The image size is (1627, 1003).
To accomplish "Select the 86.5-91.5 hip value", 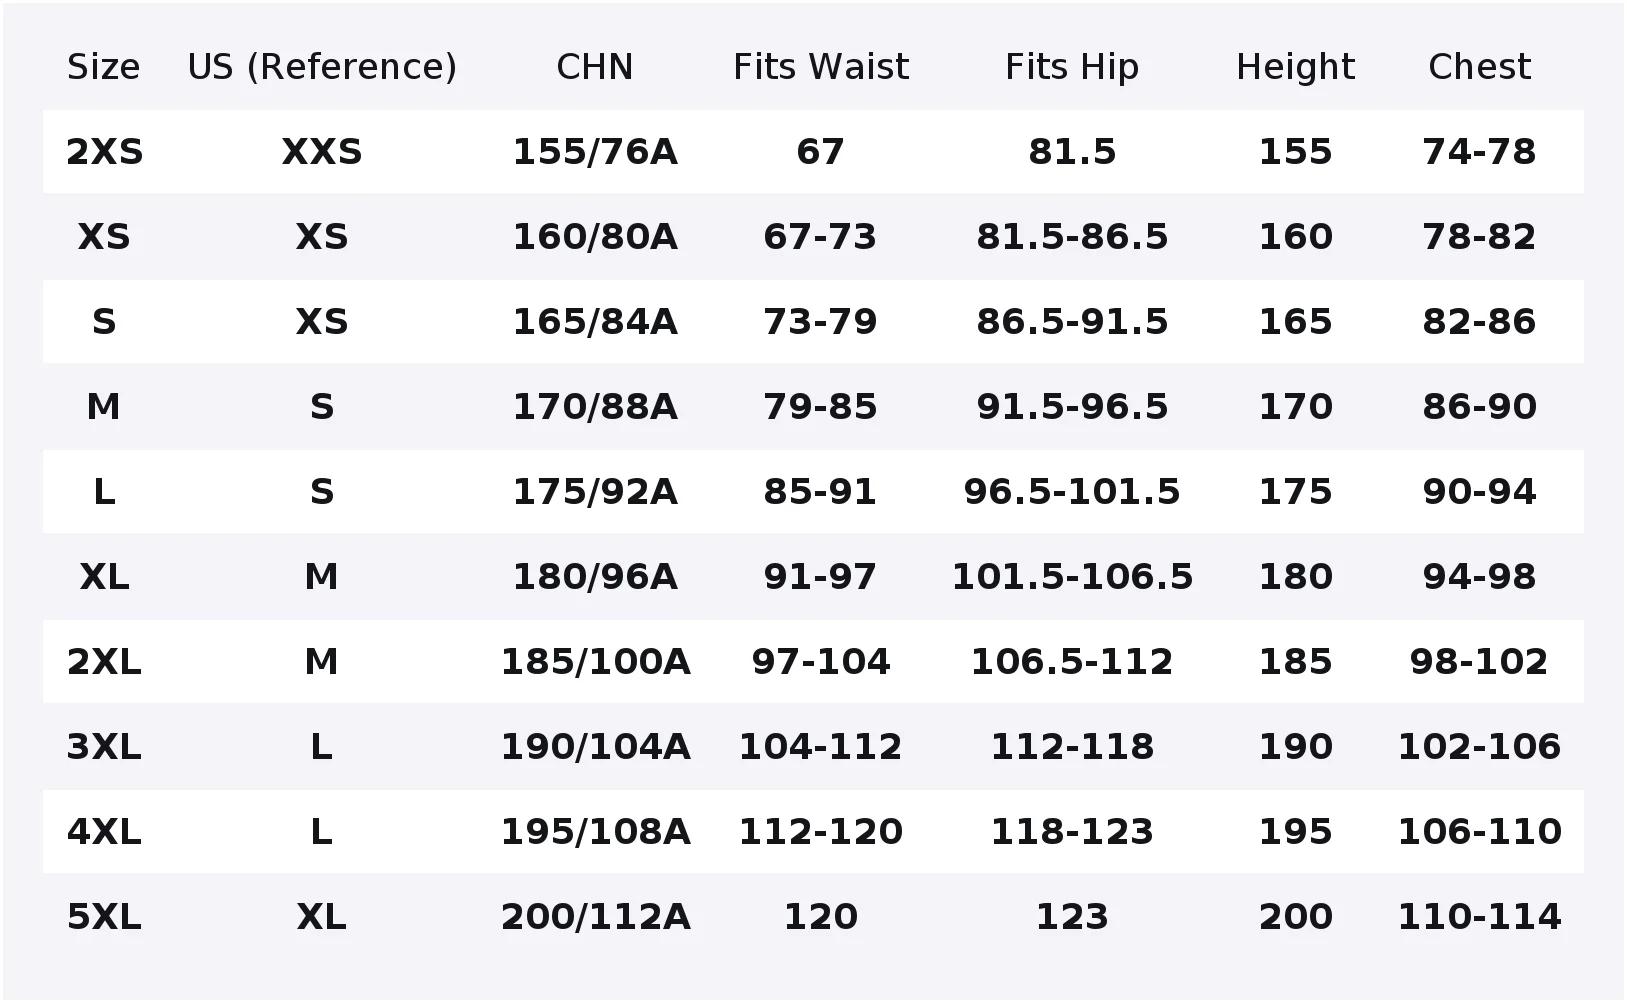I will [x=1072, y=322].
